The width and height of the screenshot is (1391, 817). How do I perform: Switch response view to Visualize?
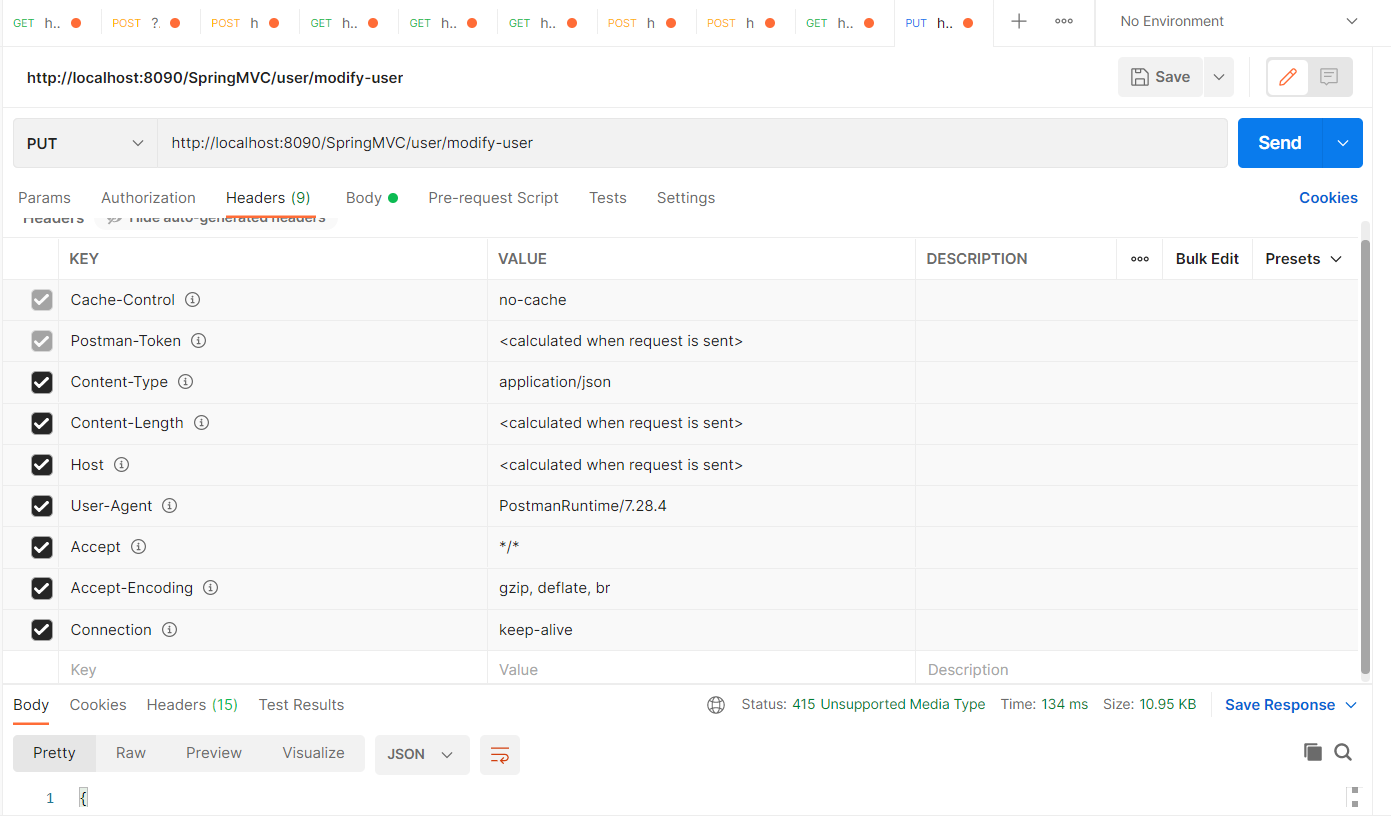tap(313, 753)
